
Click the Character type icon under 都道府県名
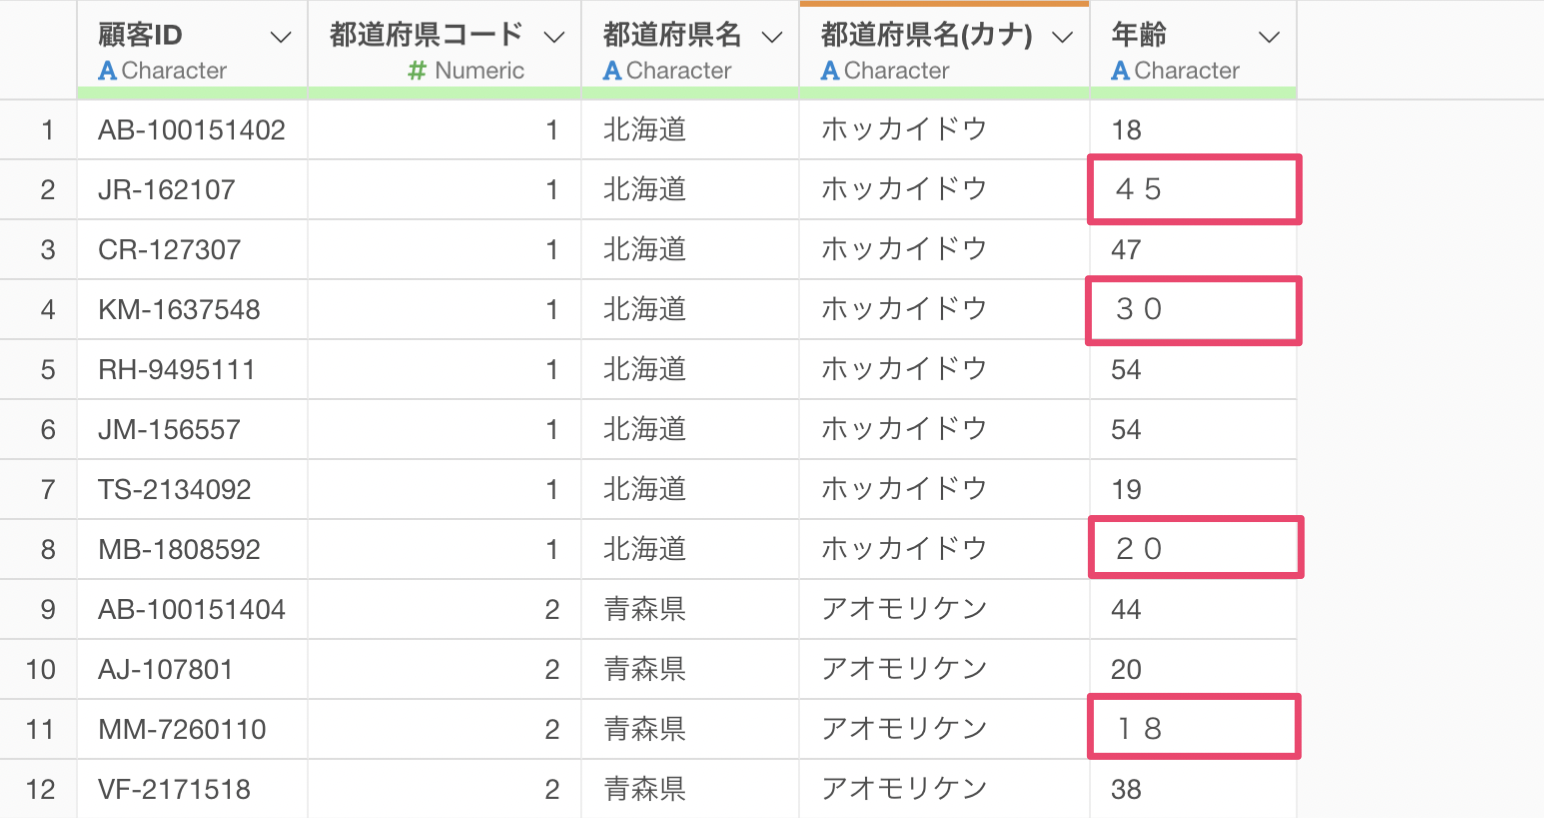[x=613, y=71]
